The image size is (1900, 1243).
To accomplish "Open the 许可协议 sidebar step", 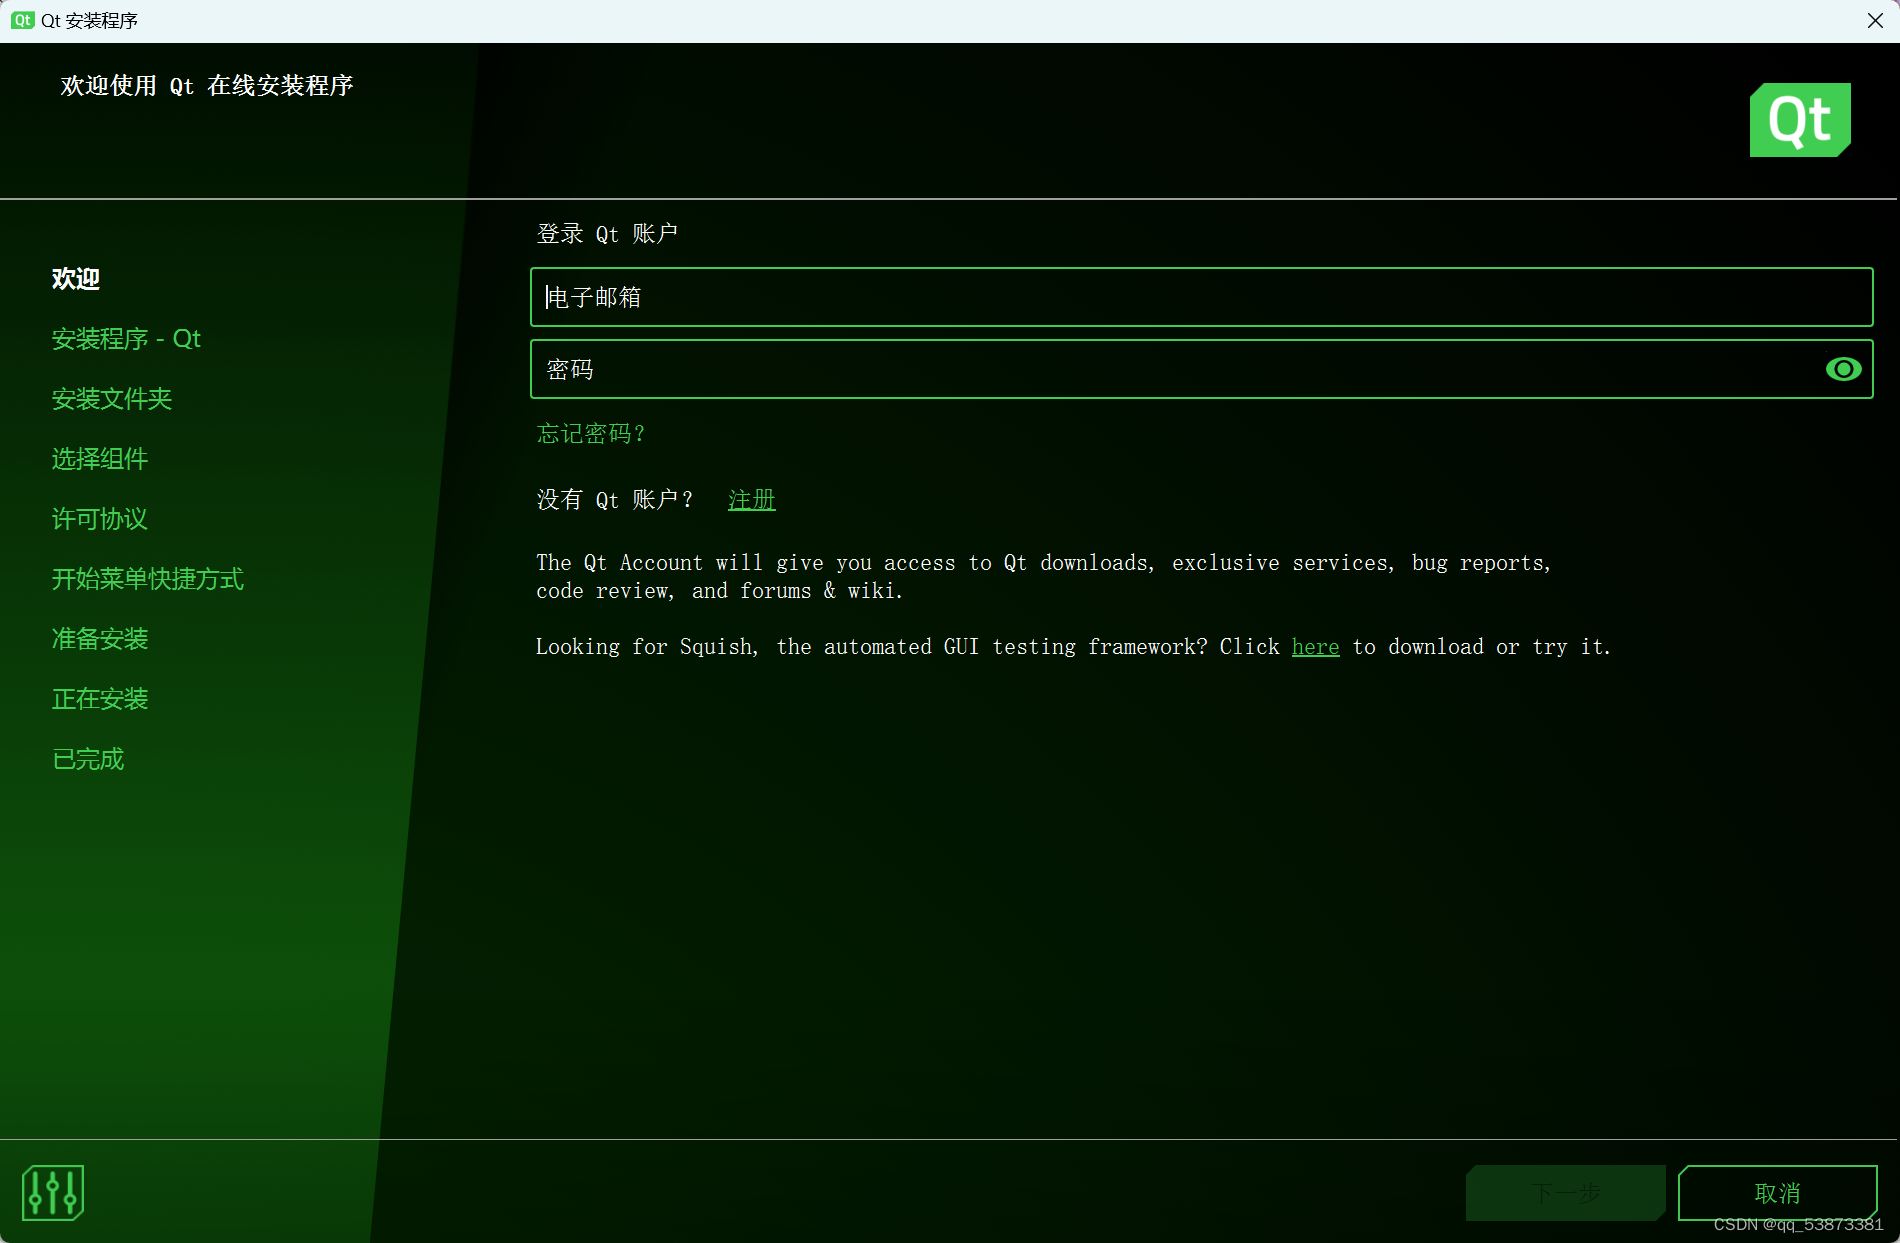I will pyautogui.click(x=100, y=519).
